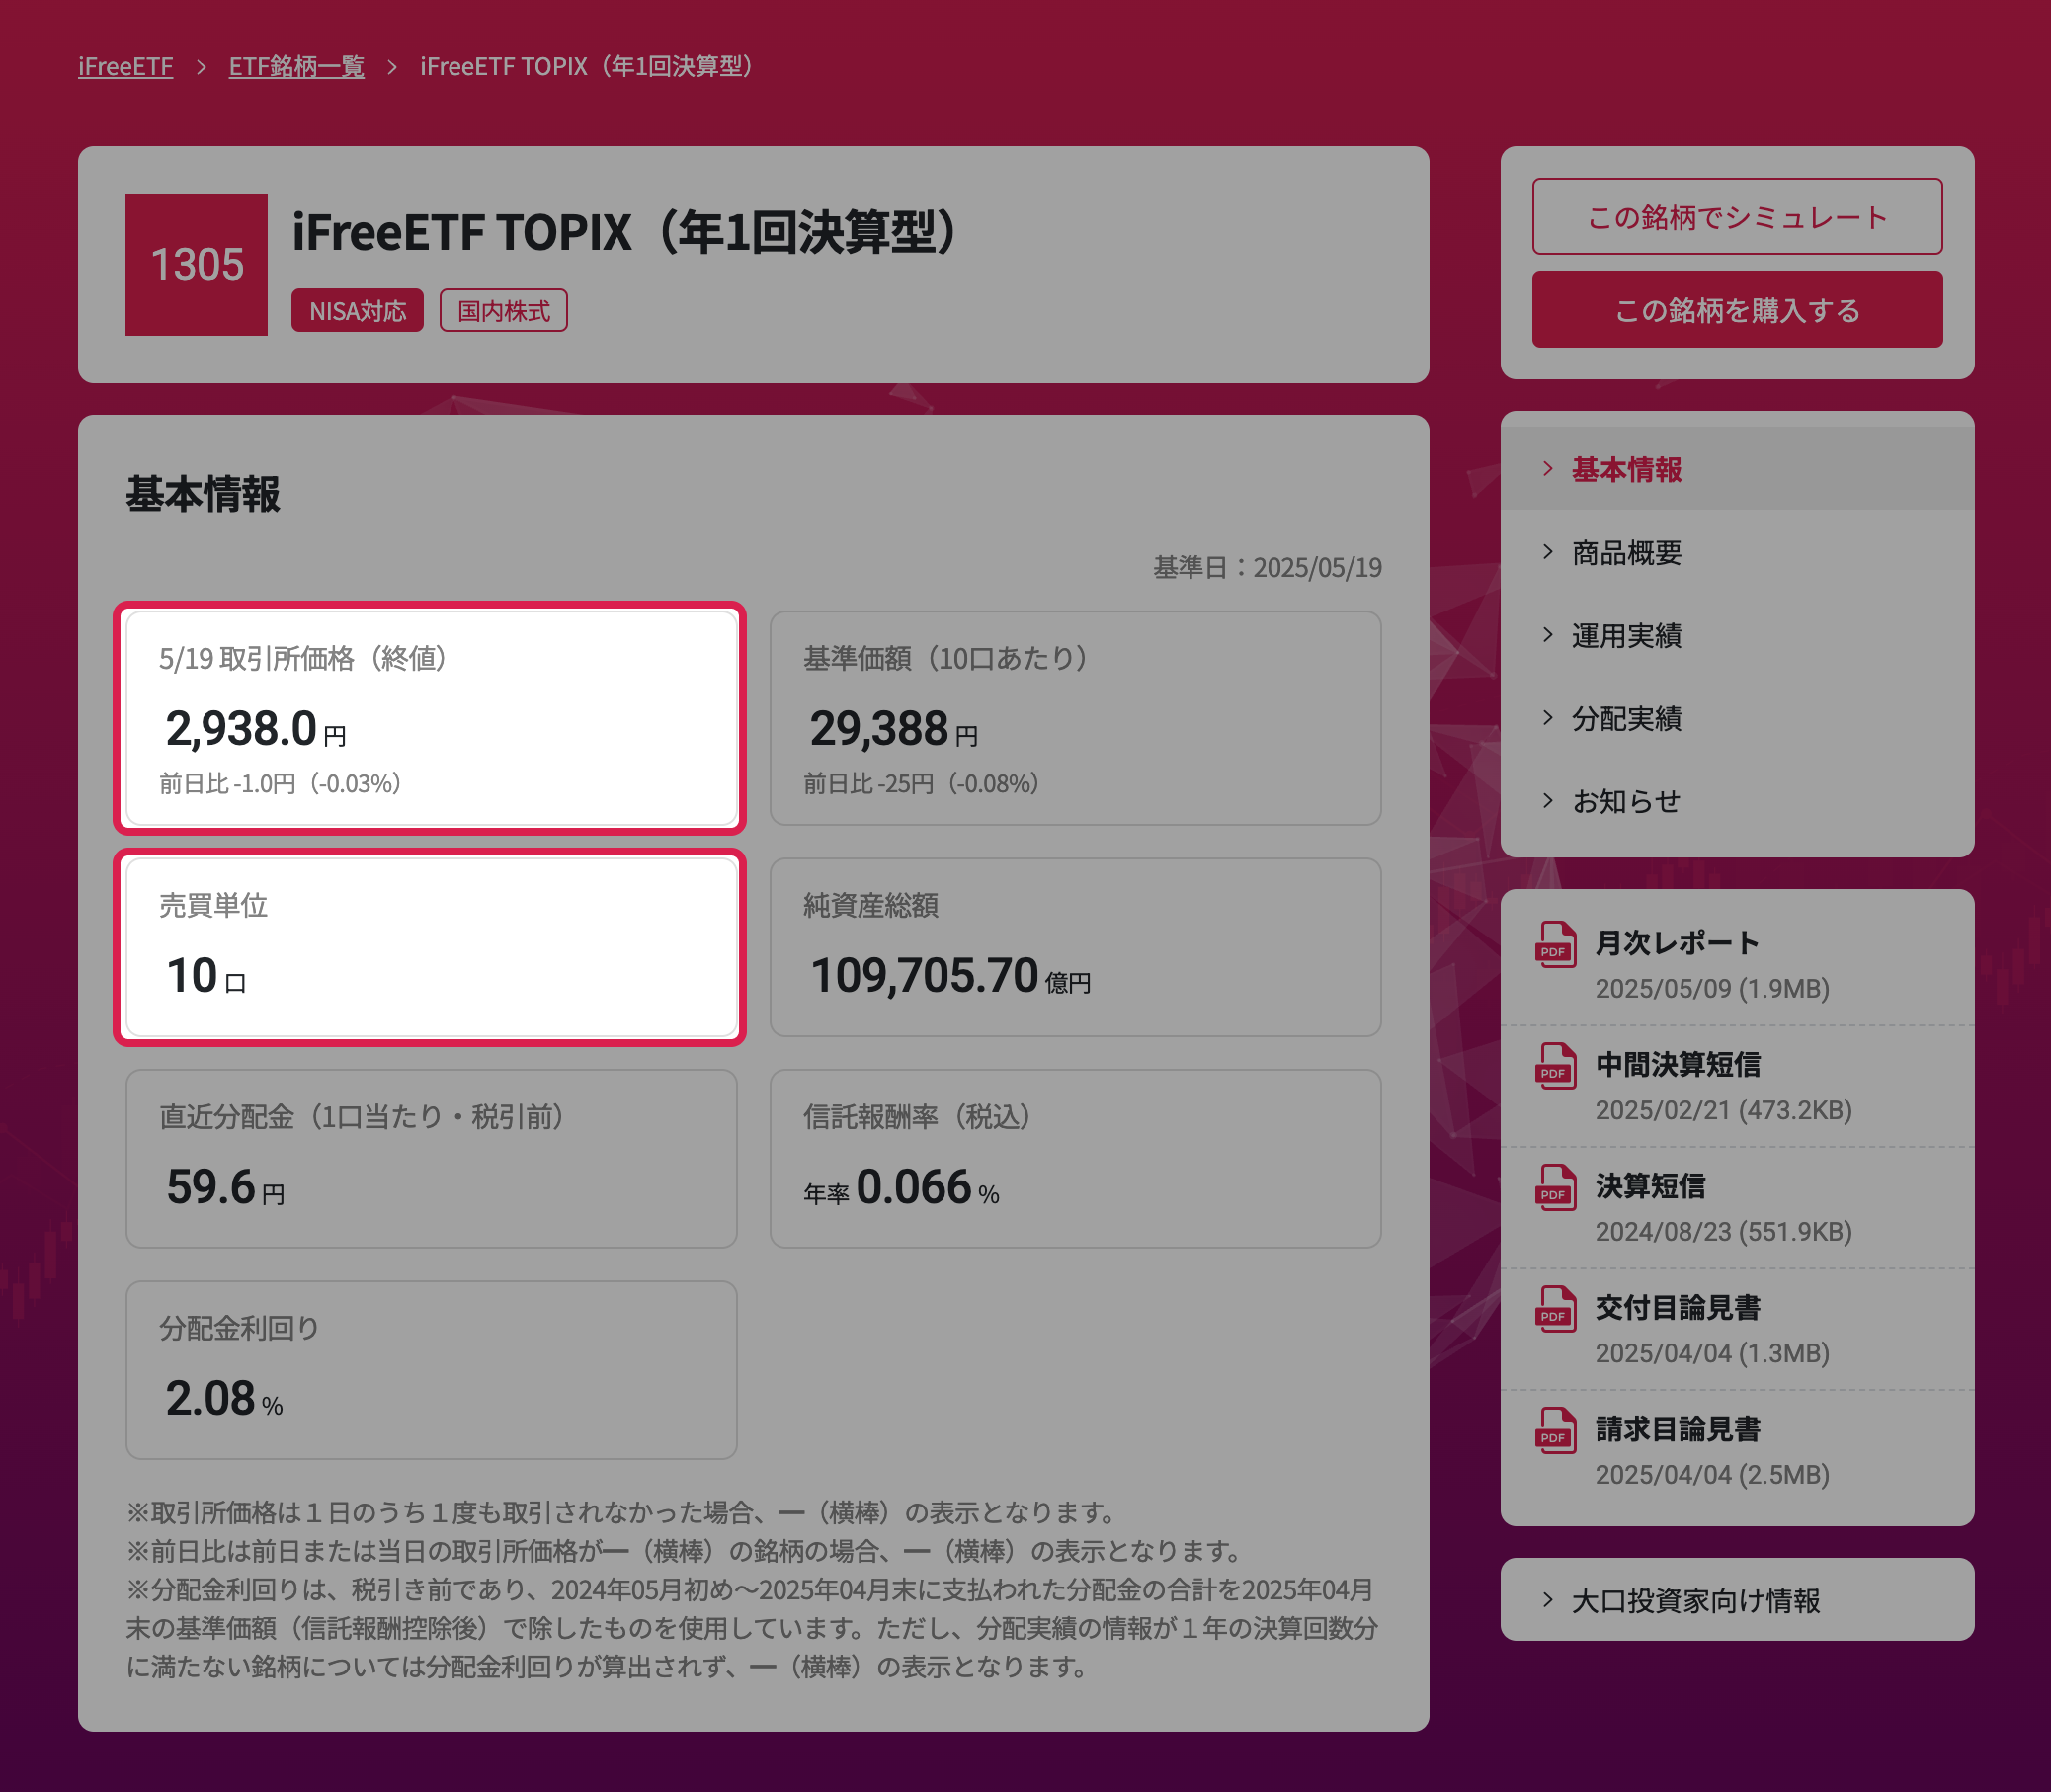This screenshot has width=2051, height=1792.
Task: Click chevron beside 分配実績 sidebar item
Action: tap(1548, 718)
